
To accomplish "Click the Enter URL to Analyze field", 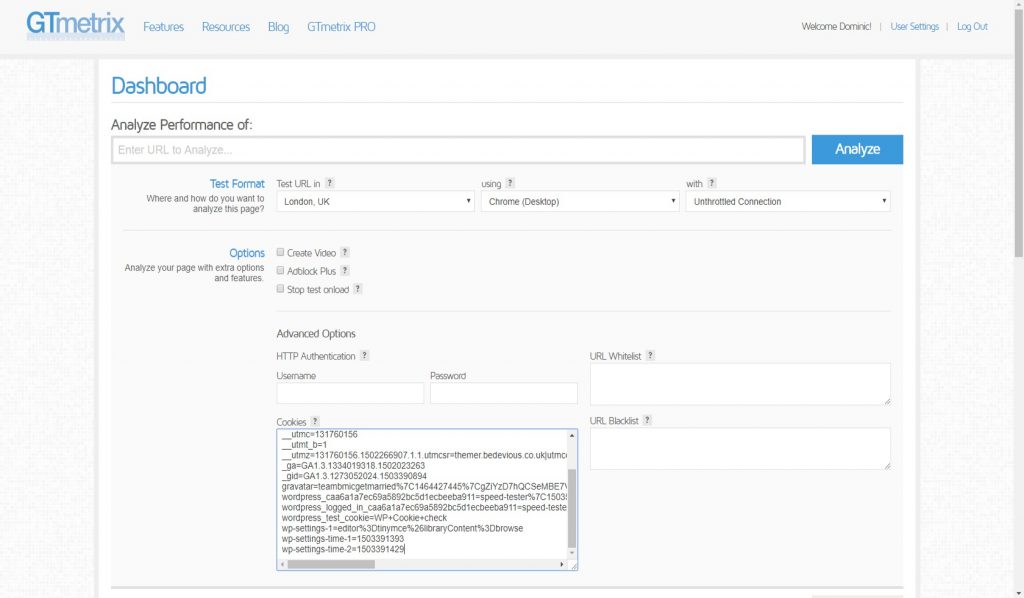I will click(x=458, y=150).
